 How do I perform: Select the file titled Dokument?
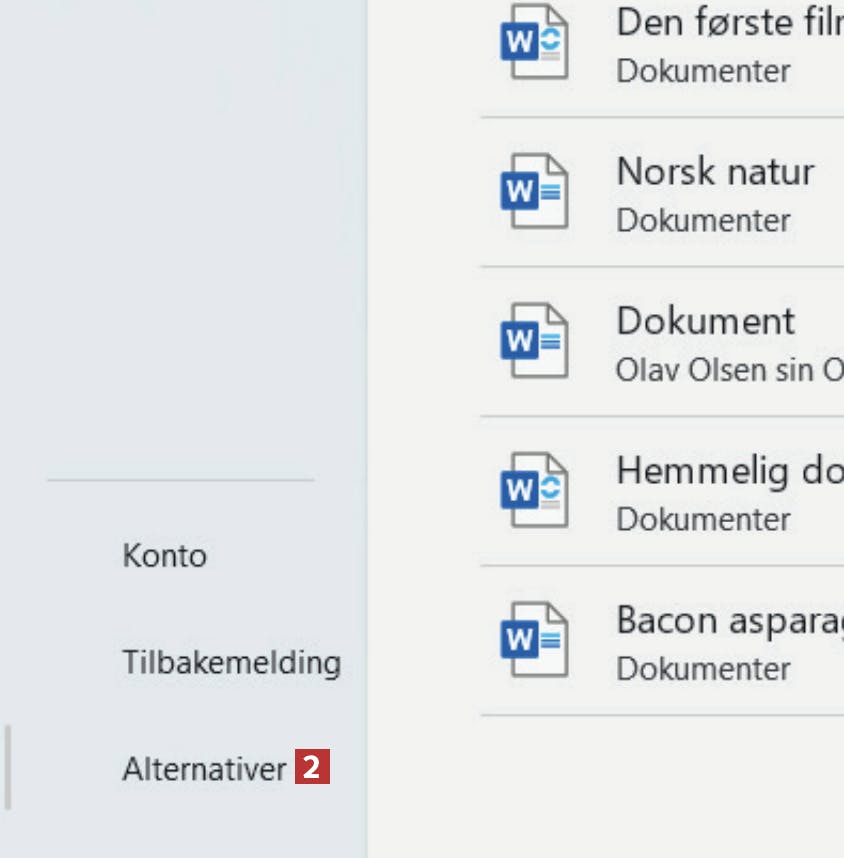706,321
